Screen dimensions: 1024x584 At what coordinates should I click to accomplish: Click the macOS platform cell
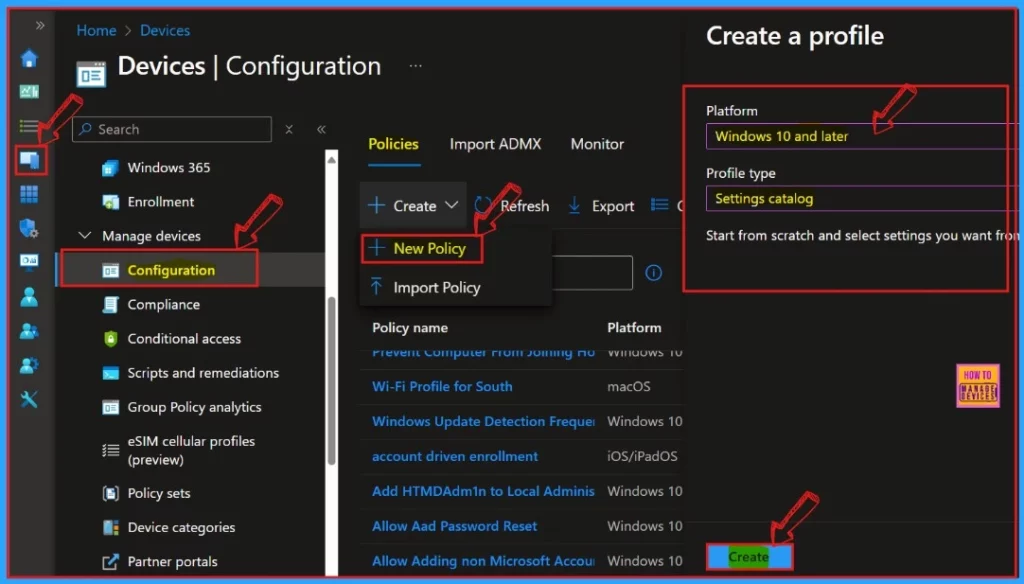click(628, 387)
